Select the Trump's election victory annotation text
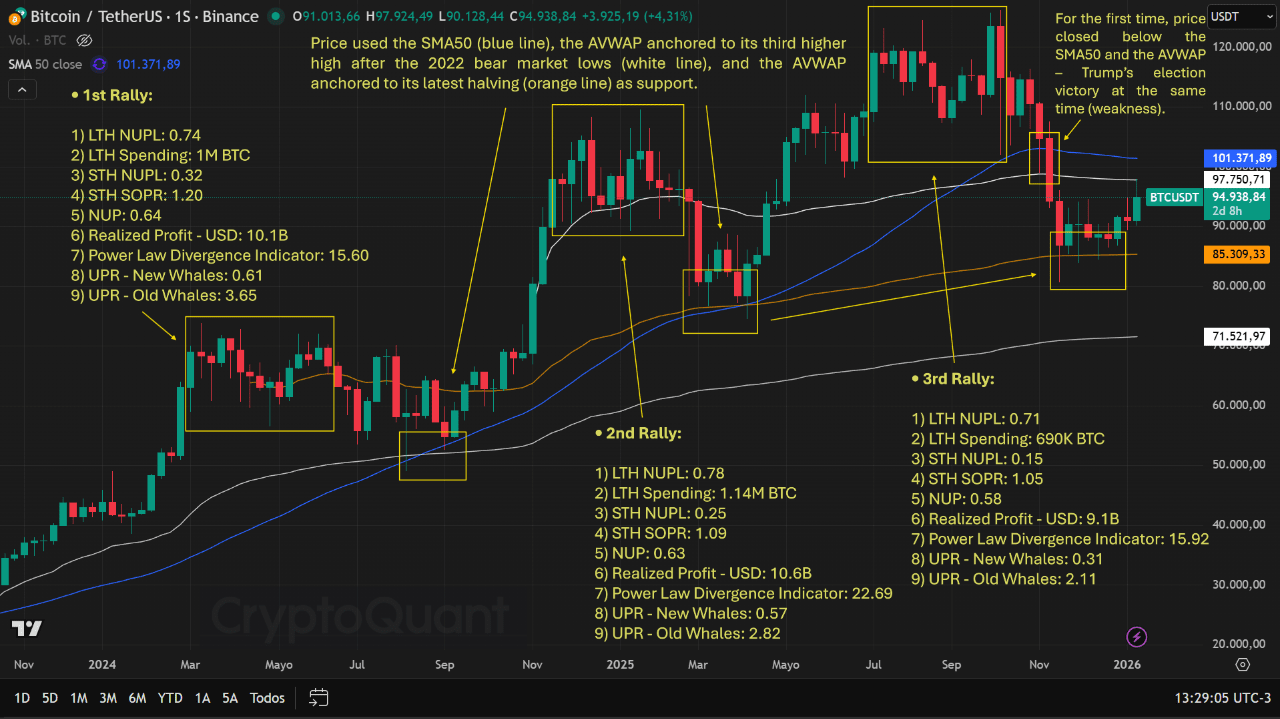Screen dimensions: 1280x719 coord(1130,63)
